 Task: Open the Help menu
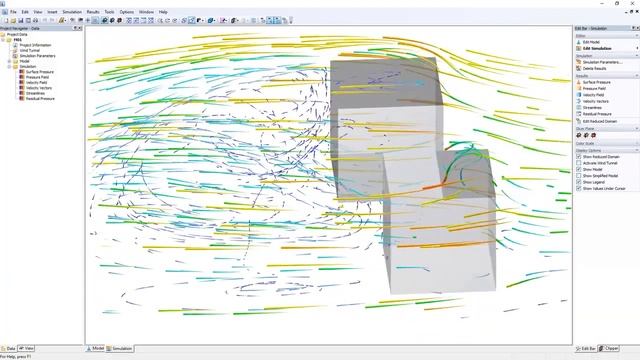(163, 12)
